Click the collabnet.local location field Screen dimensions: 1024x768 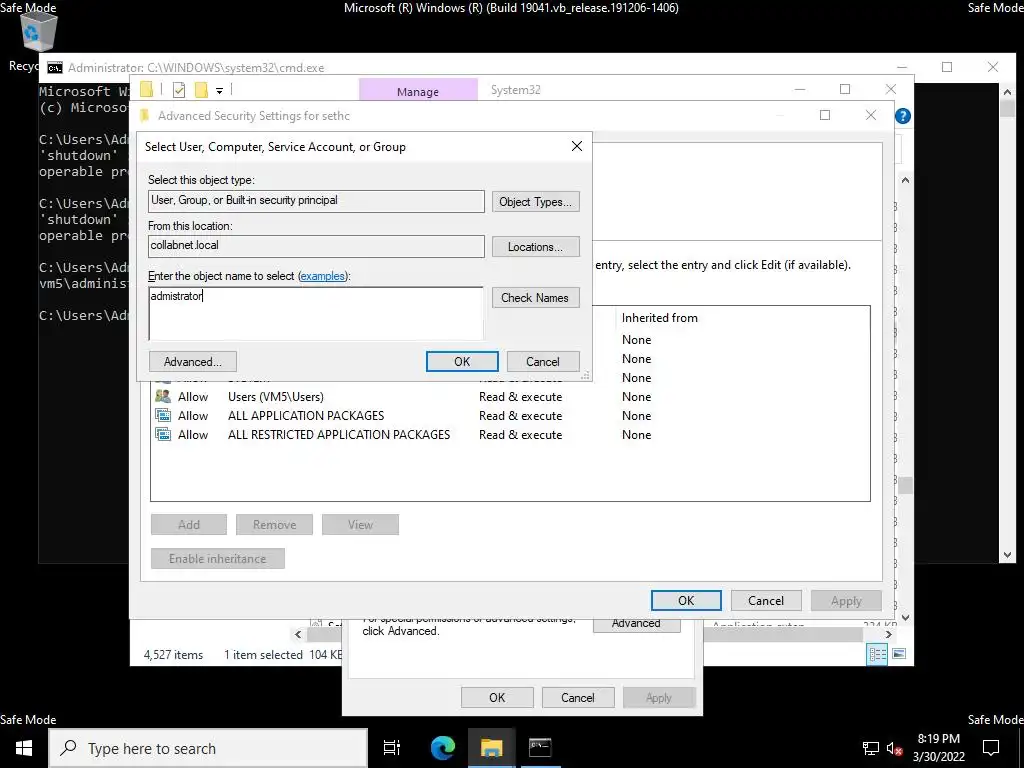316,246
